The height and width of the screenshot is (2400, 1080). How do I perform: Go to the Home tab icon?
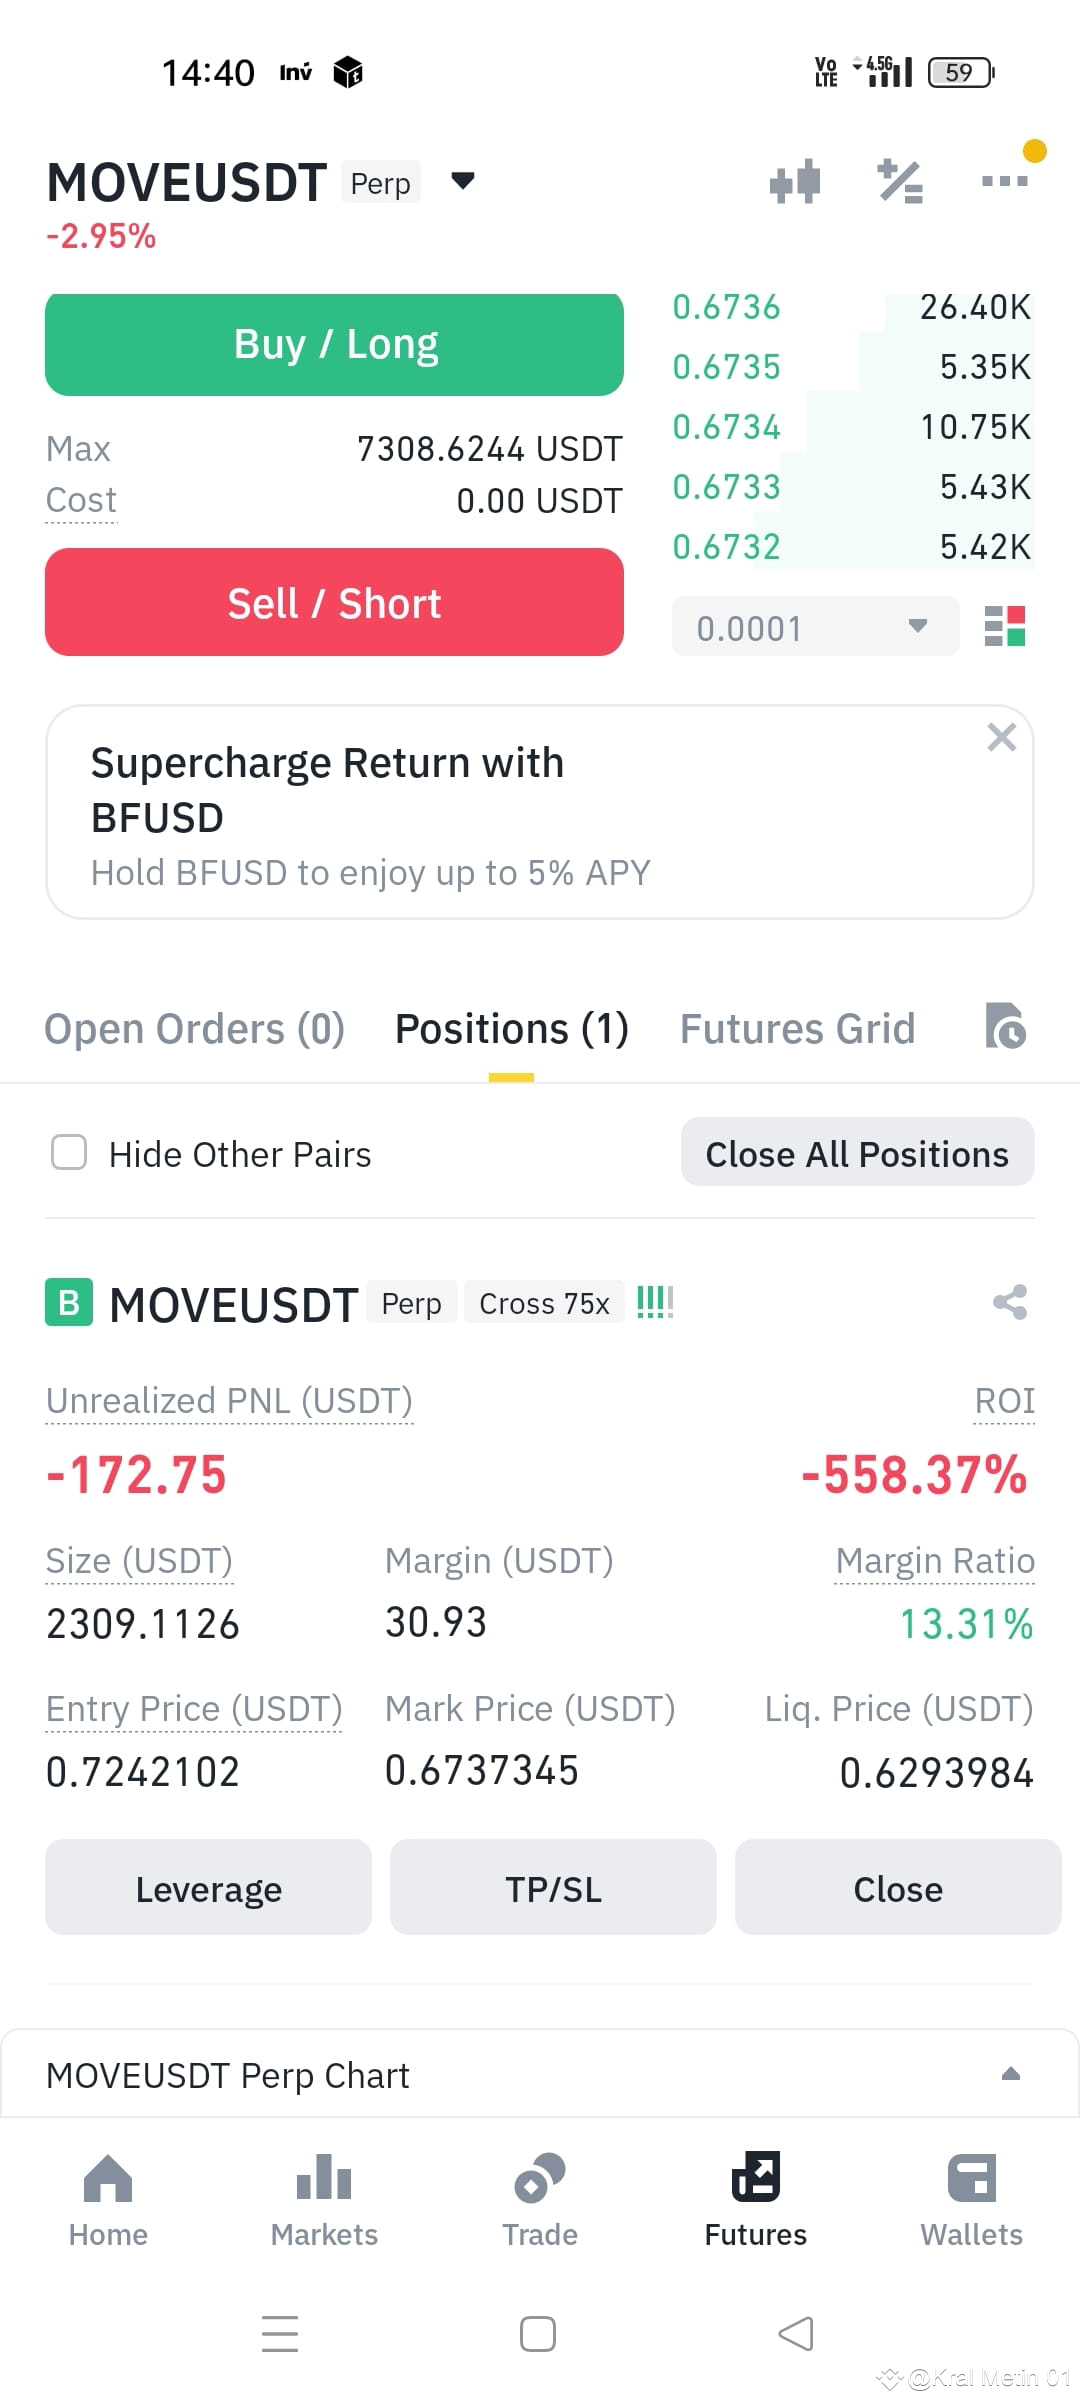[x=108, y=2178]
